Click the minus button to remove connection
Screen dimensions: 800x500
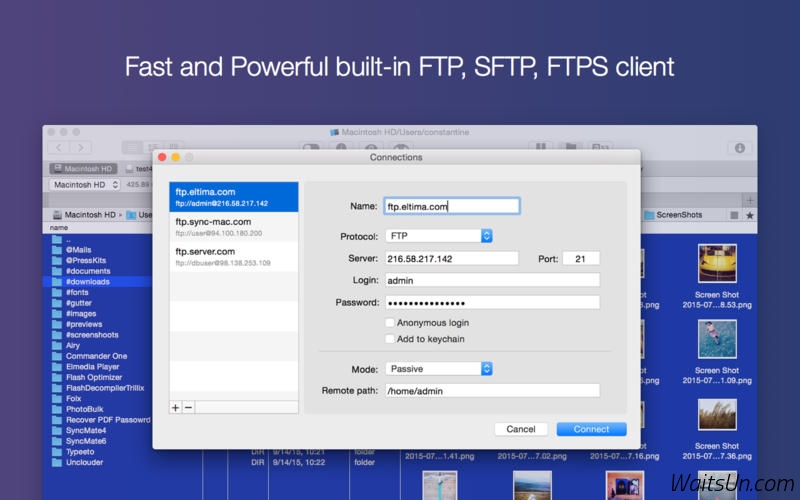[188, 407]
